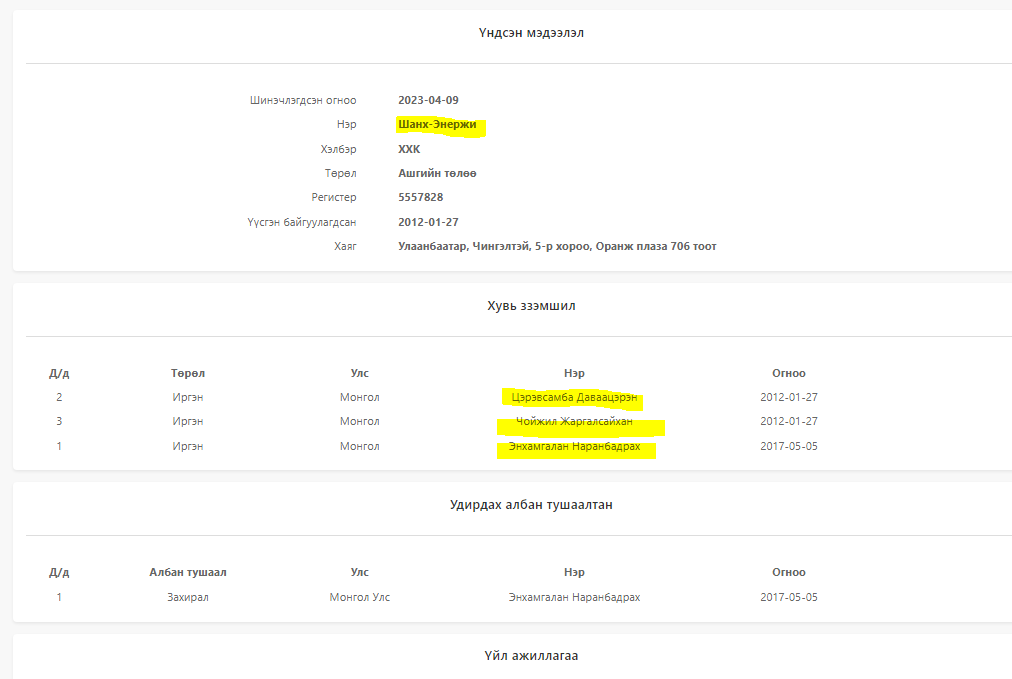Click the Төрөл column header in shareholders table
The width and height of the screenshot is (1012, 679).
(187, 373)
